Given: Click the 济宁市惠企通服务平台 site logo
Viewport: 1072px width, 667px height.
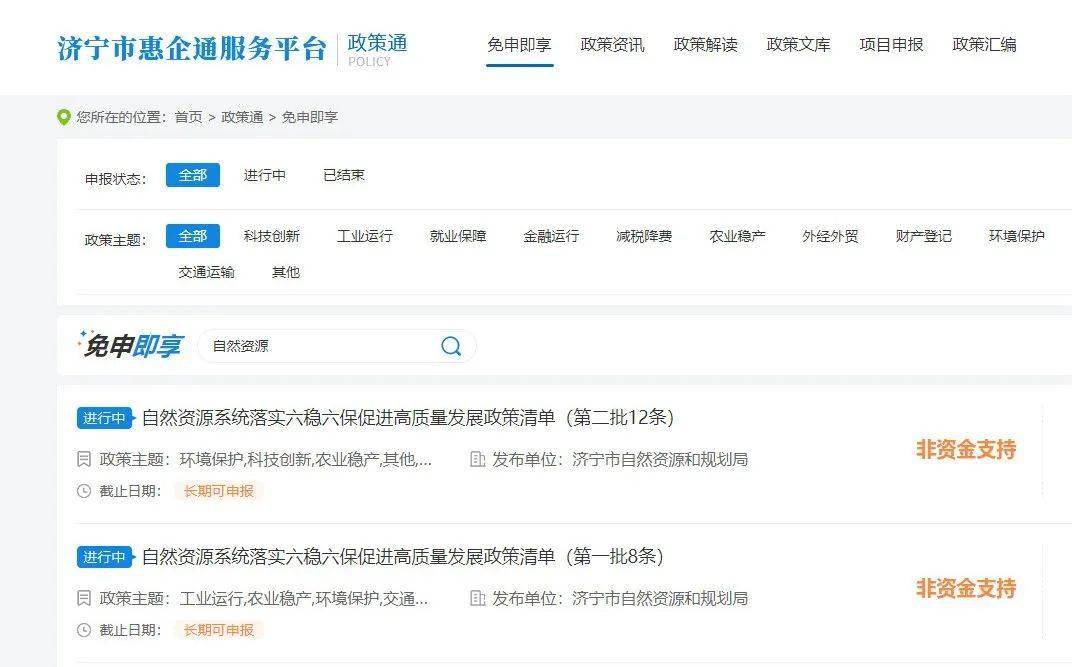Looking at the screenshot, I should tap(192, 49).
